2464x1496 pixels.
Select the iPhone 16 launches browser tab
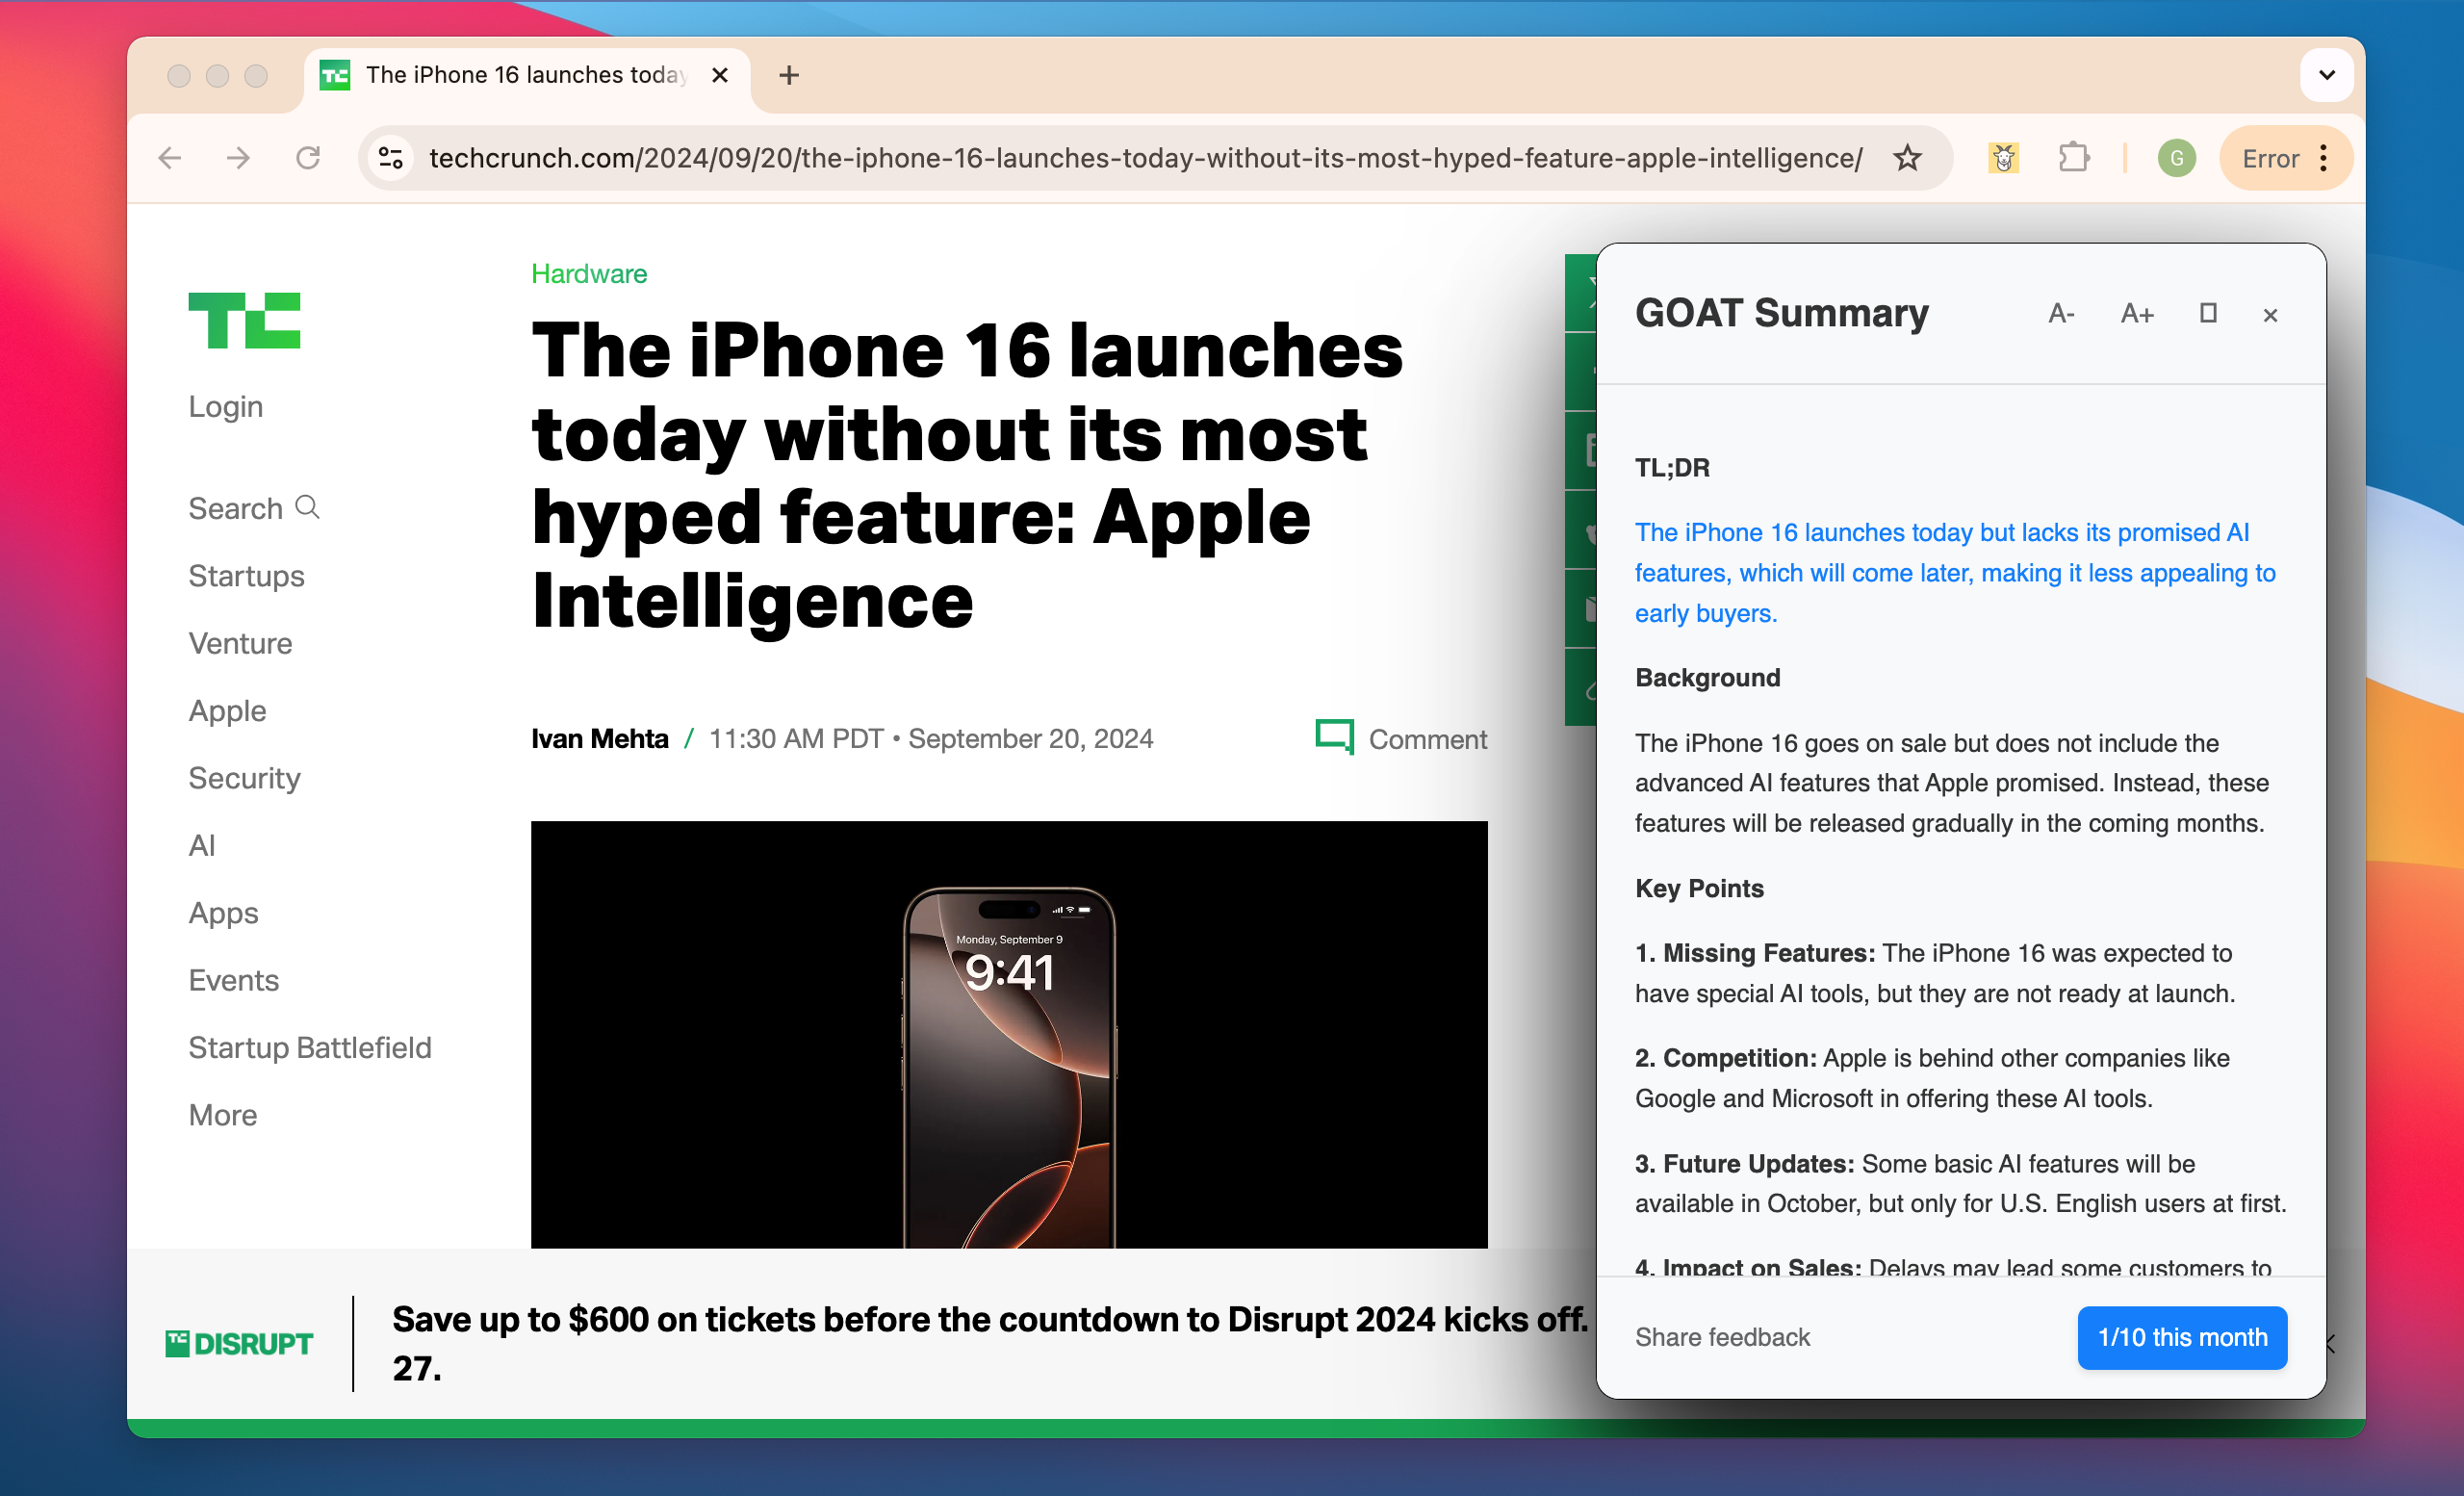(525, 75)
